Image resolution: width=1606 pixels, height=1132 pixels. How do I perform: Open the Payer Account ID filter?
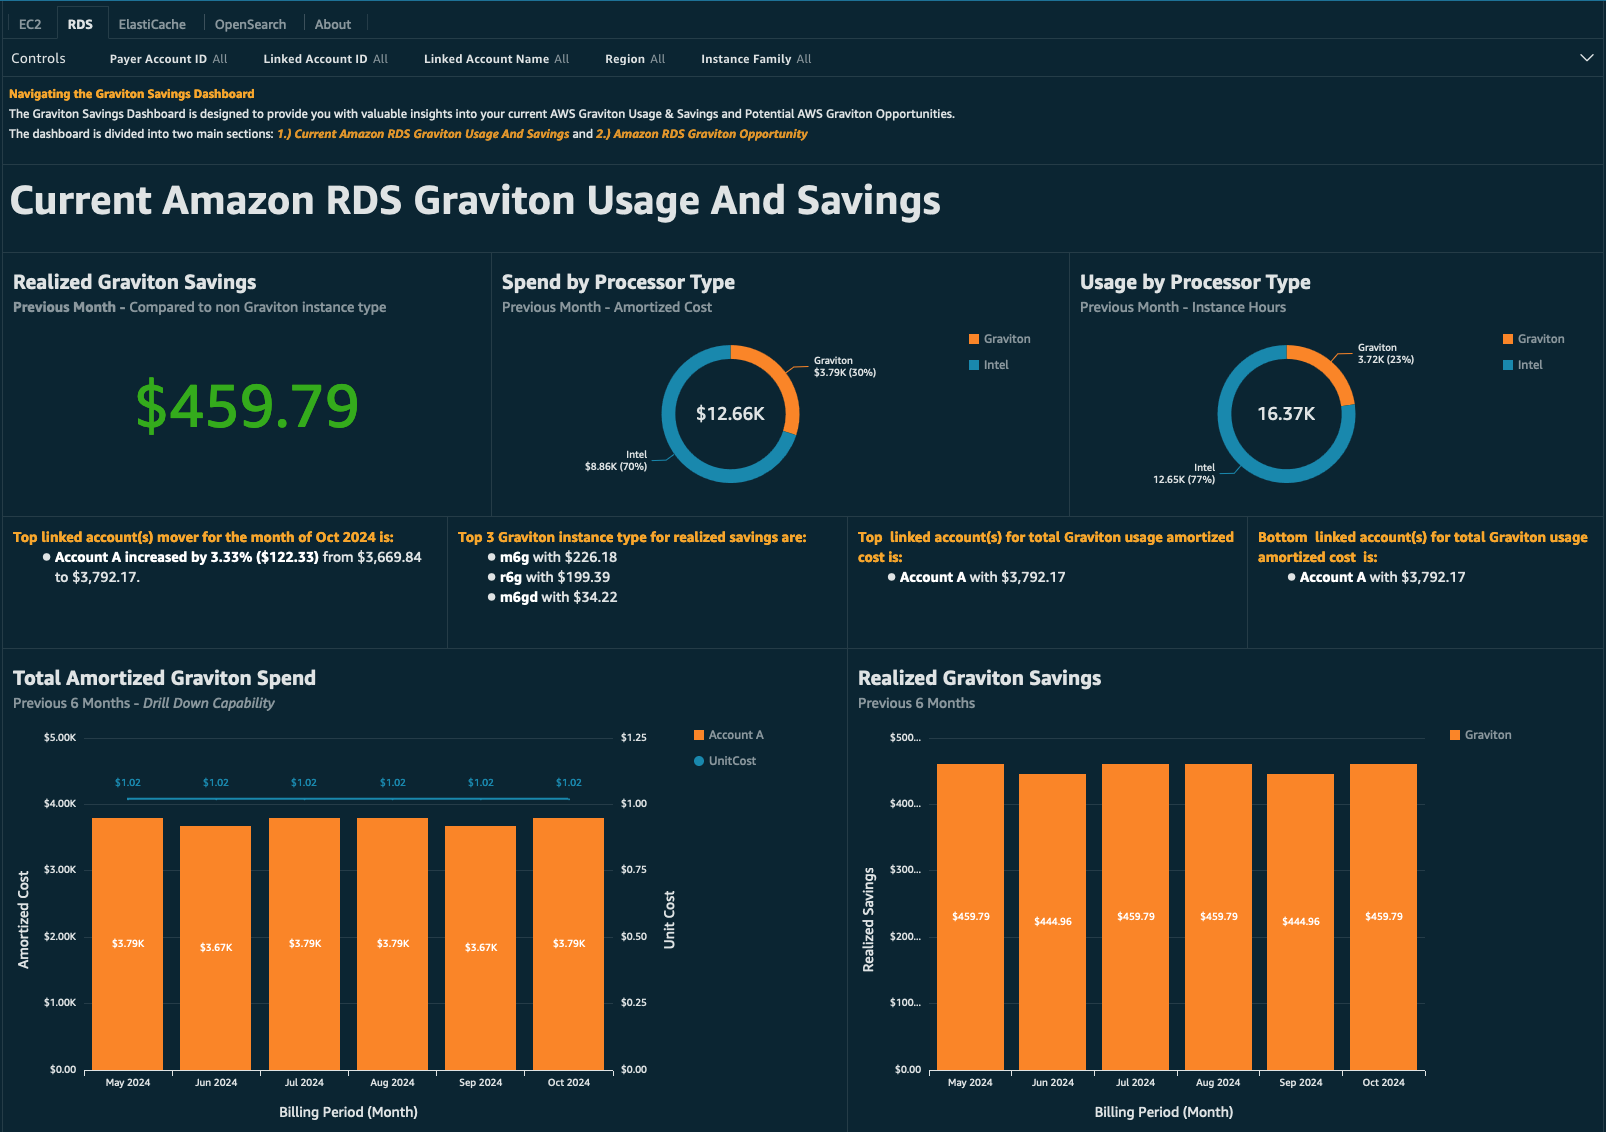click(168, 58)
